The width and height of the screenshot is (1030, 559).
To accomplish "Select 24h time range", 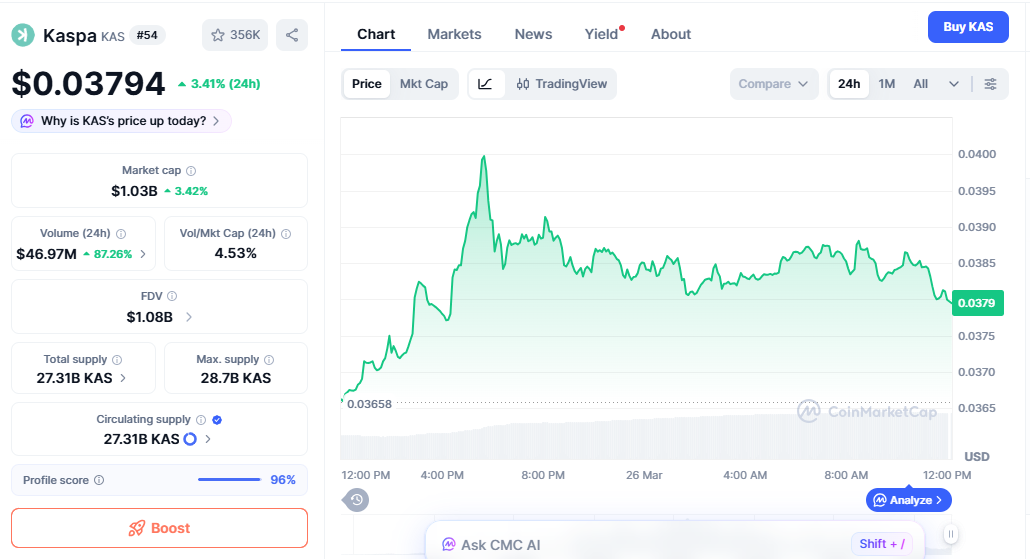I will click(849, 84).
